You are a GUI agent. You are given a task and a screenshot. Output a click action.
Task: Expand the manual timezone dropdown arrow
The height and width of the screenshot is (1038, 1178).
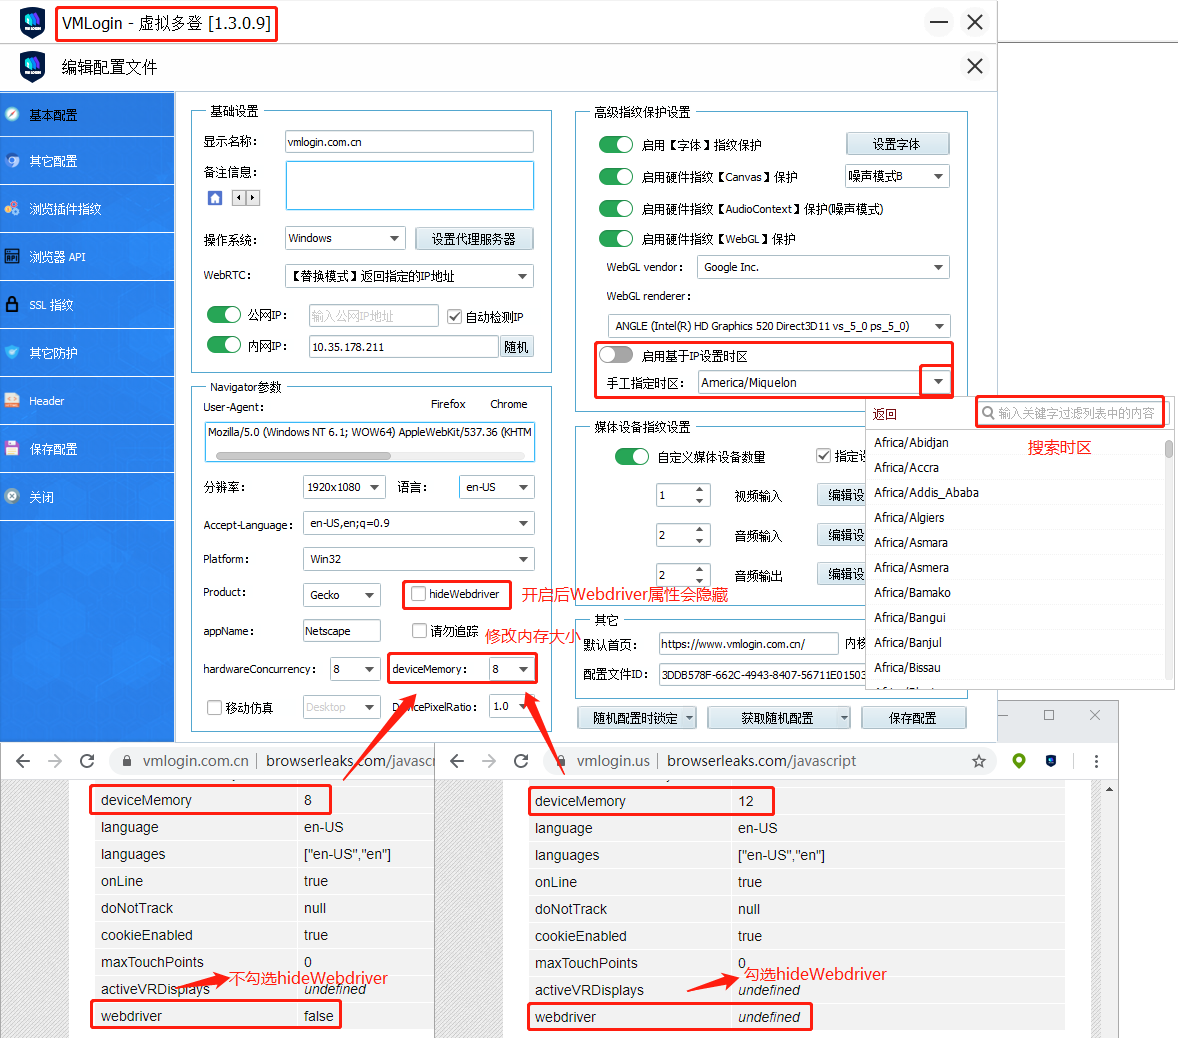(x=937, y=382)
